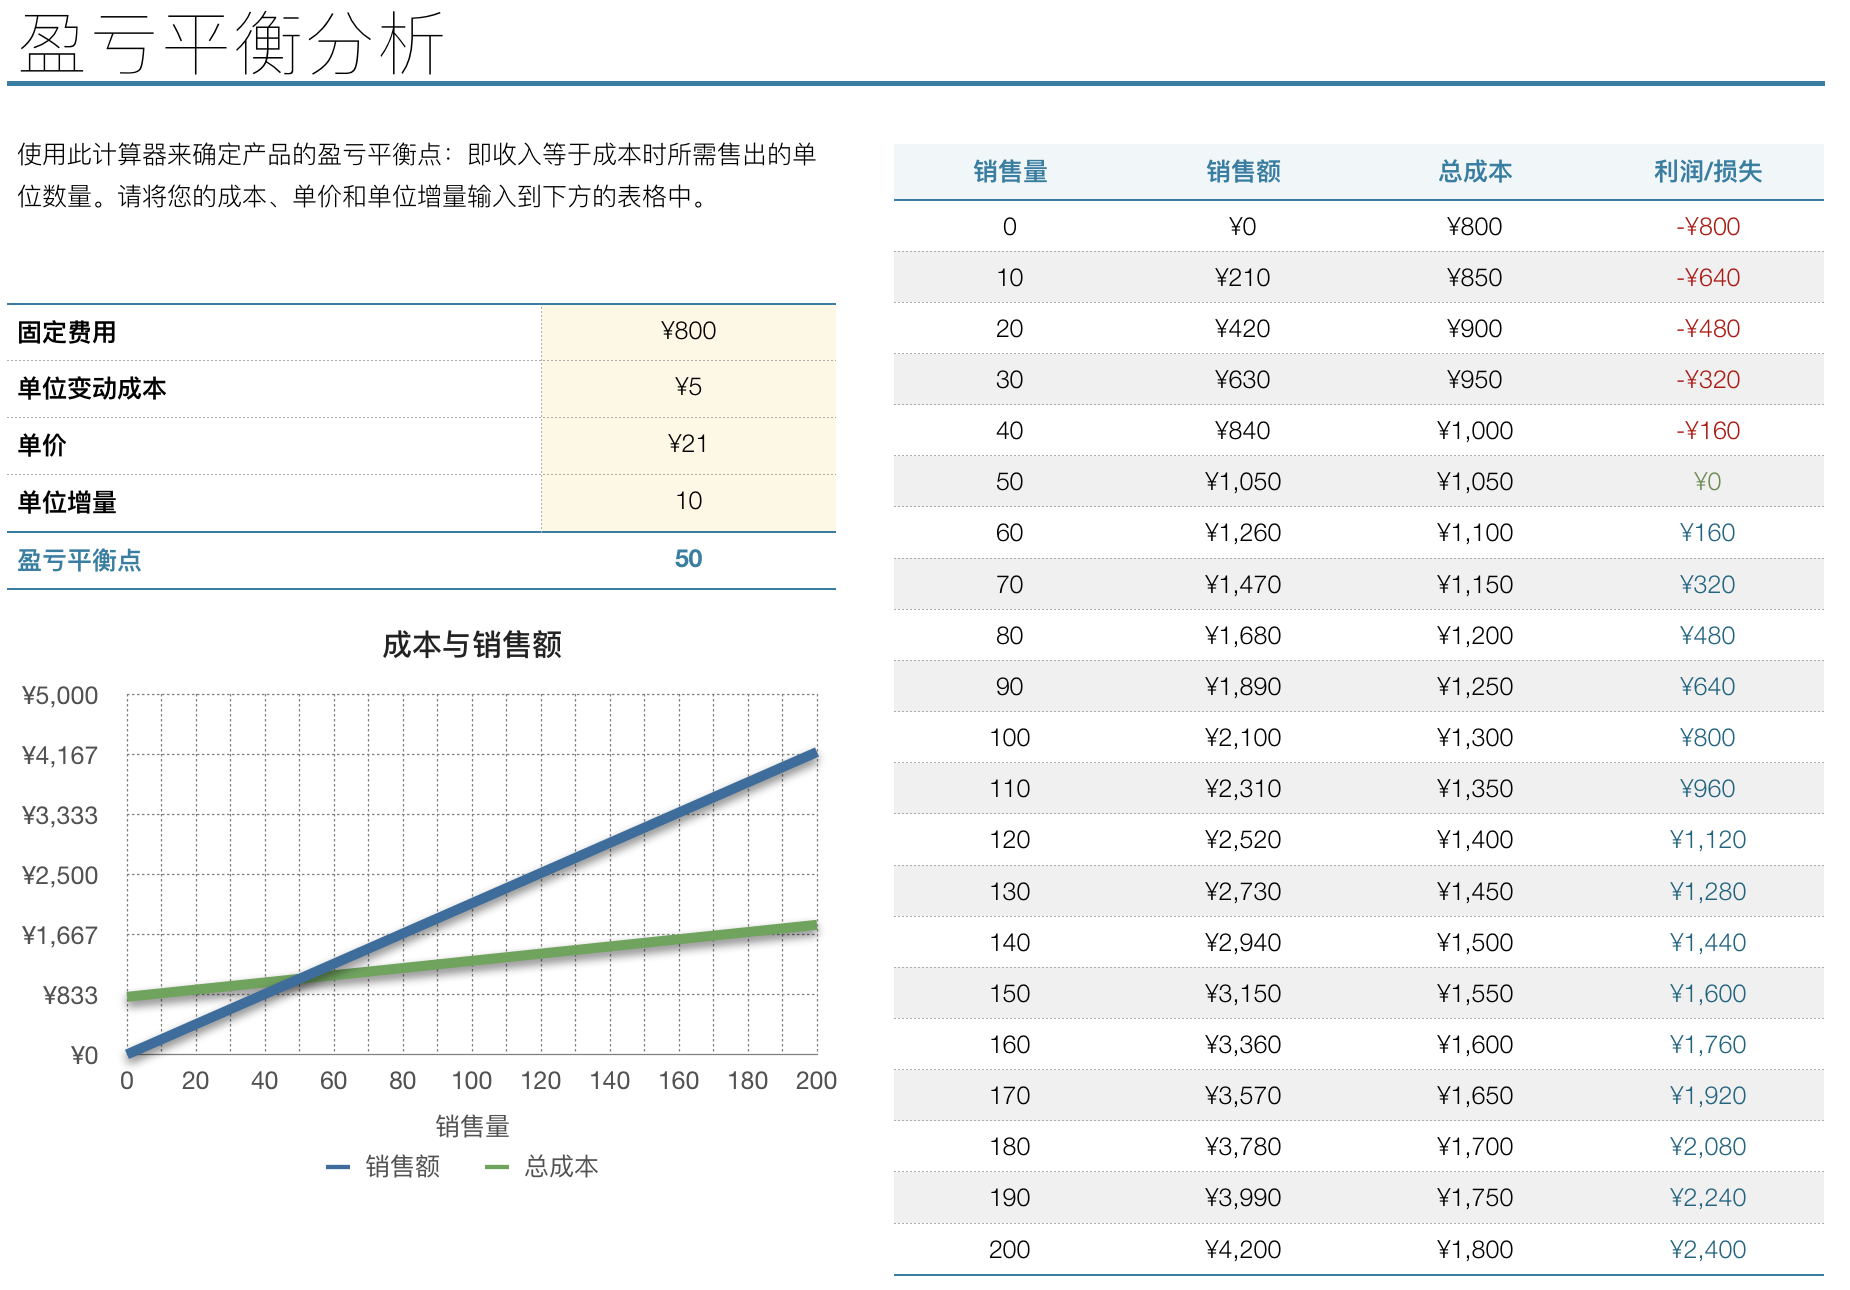Select the ¥2,400 profit cell in the last row
The width and height of the screenshot is (1850, 1290).
[1708, 1250]
